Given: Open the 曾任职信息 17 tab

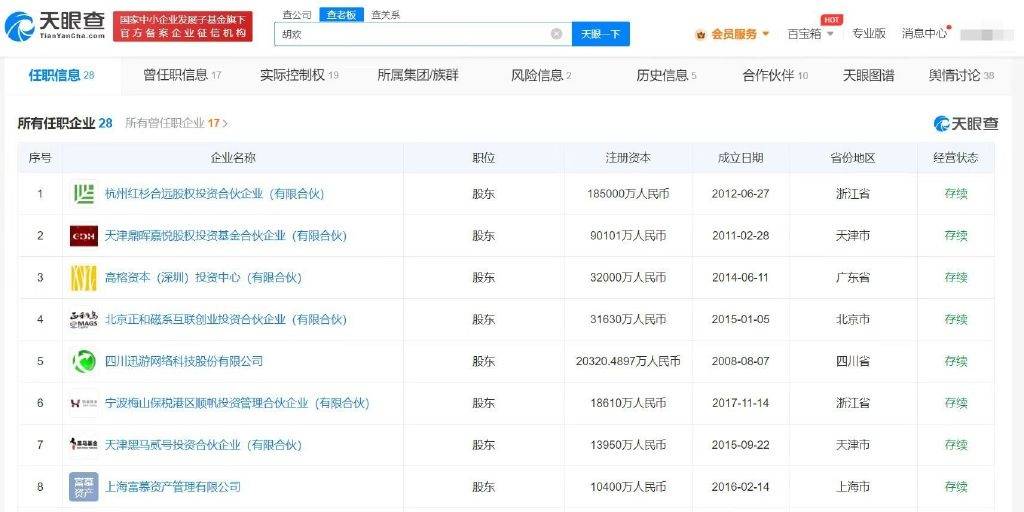Looking at the screenshot, I should point(182,76).
